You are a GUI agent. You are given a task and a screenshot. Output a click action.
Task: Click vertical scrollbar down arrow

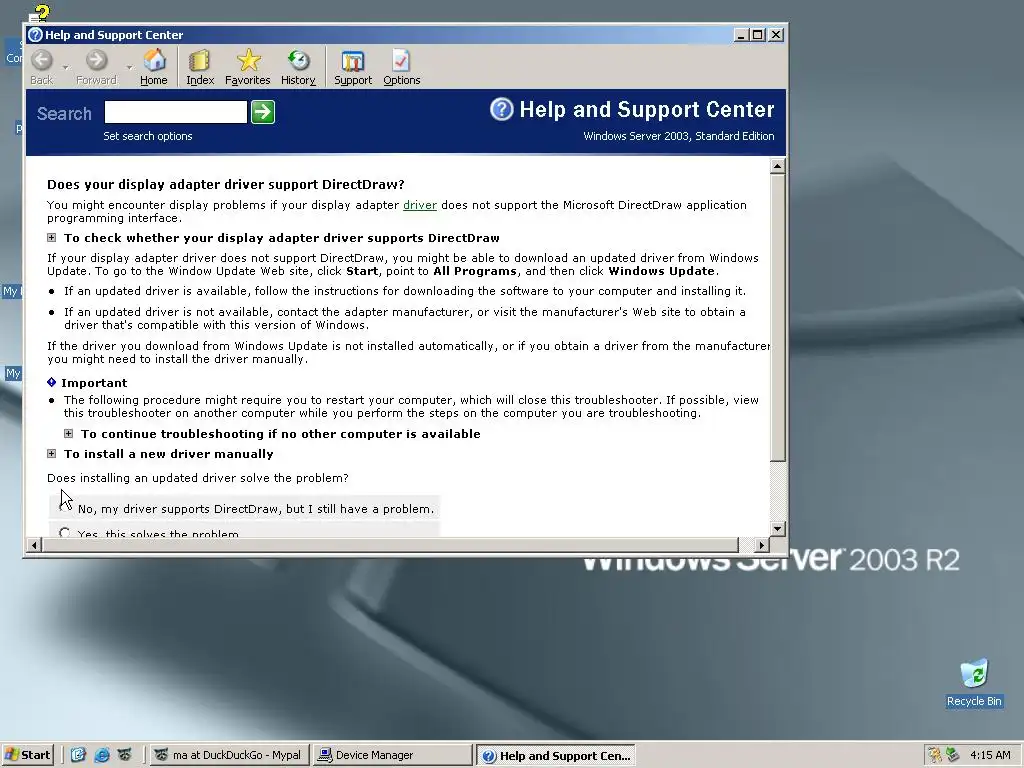coord(777,528)
